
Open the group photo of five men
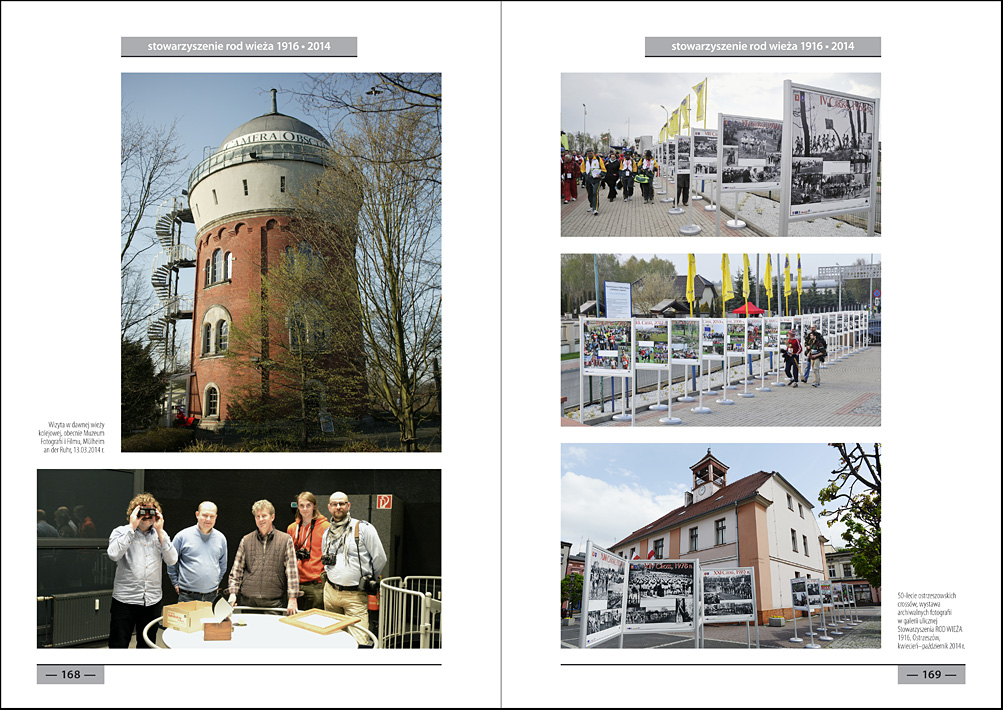[x=239, y=558]
